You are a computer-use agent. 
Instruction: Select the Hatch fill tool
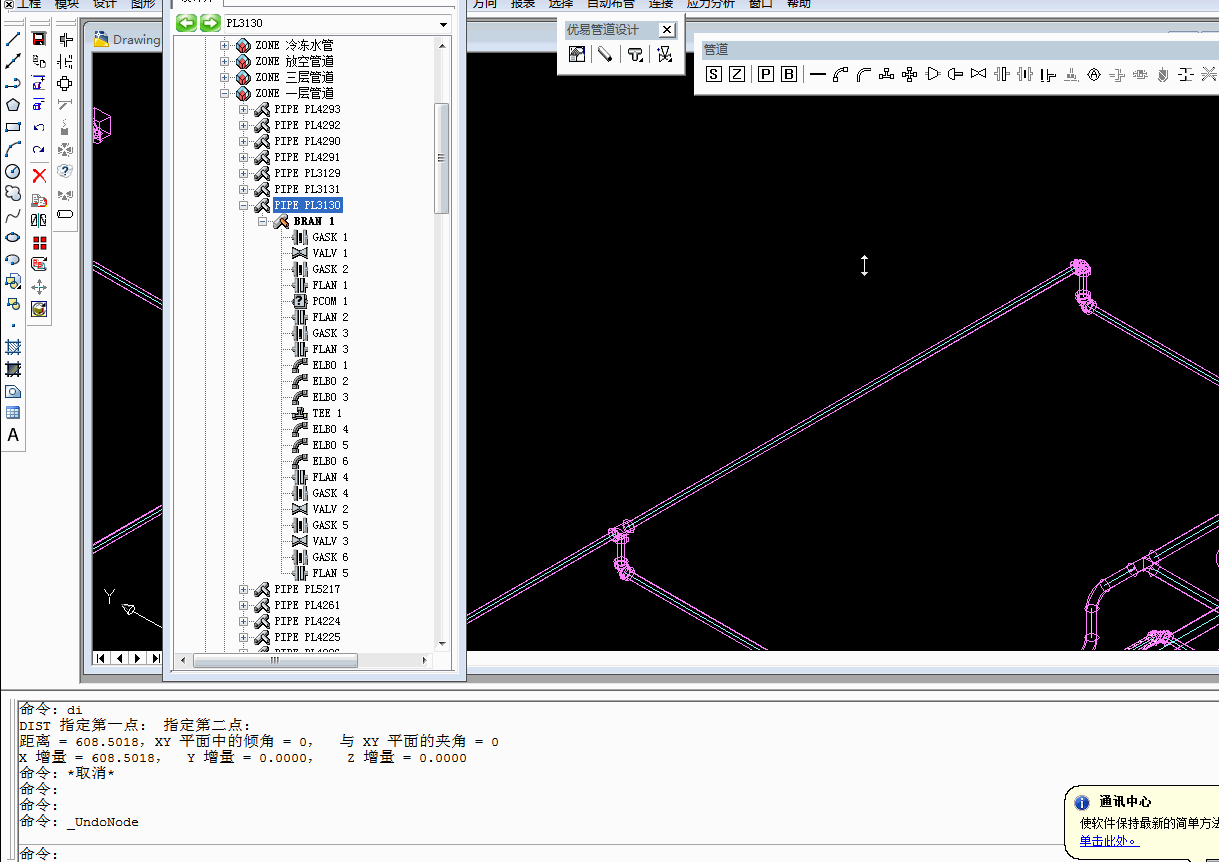pos(13,347)
